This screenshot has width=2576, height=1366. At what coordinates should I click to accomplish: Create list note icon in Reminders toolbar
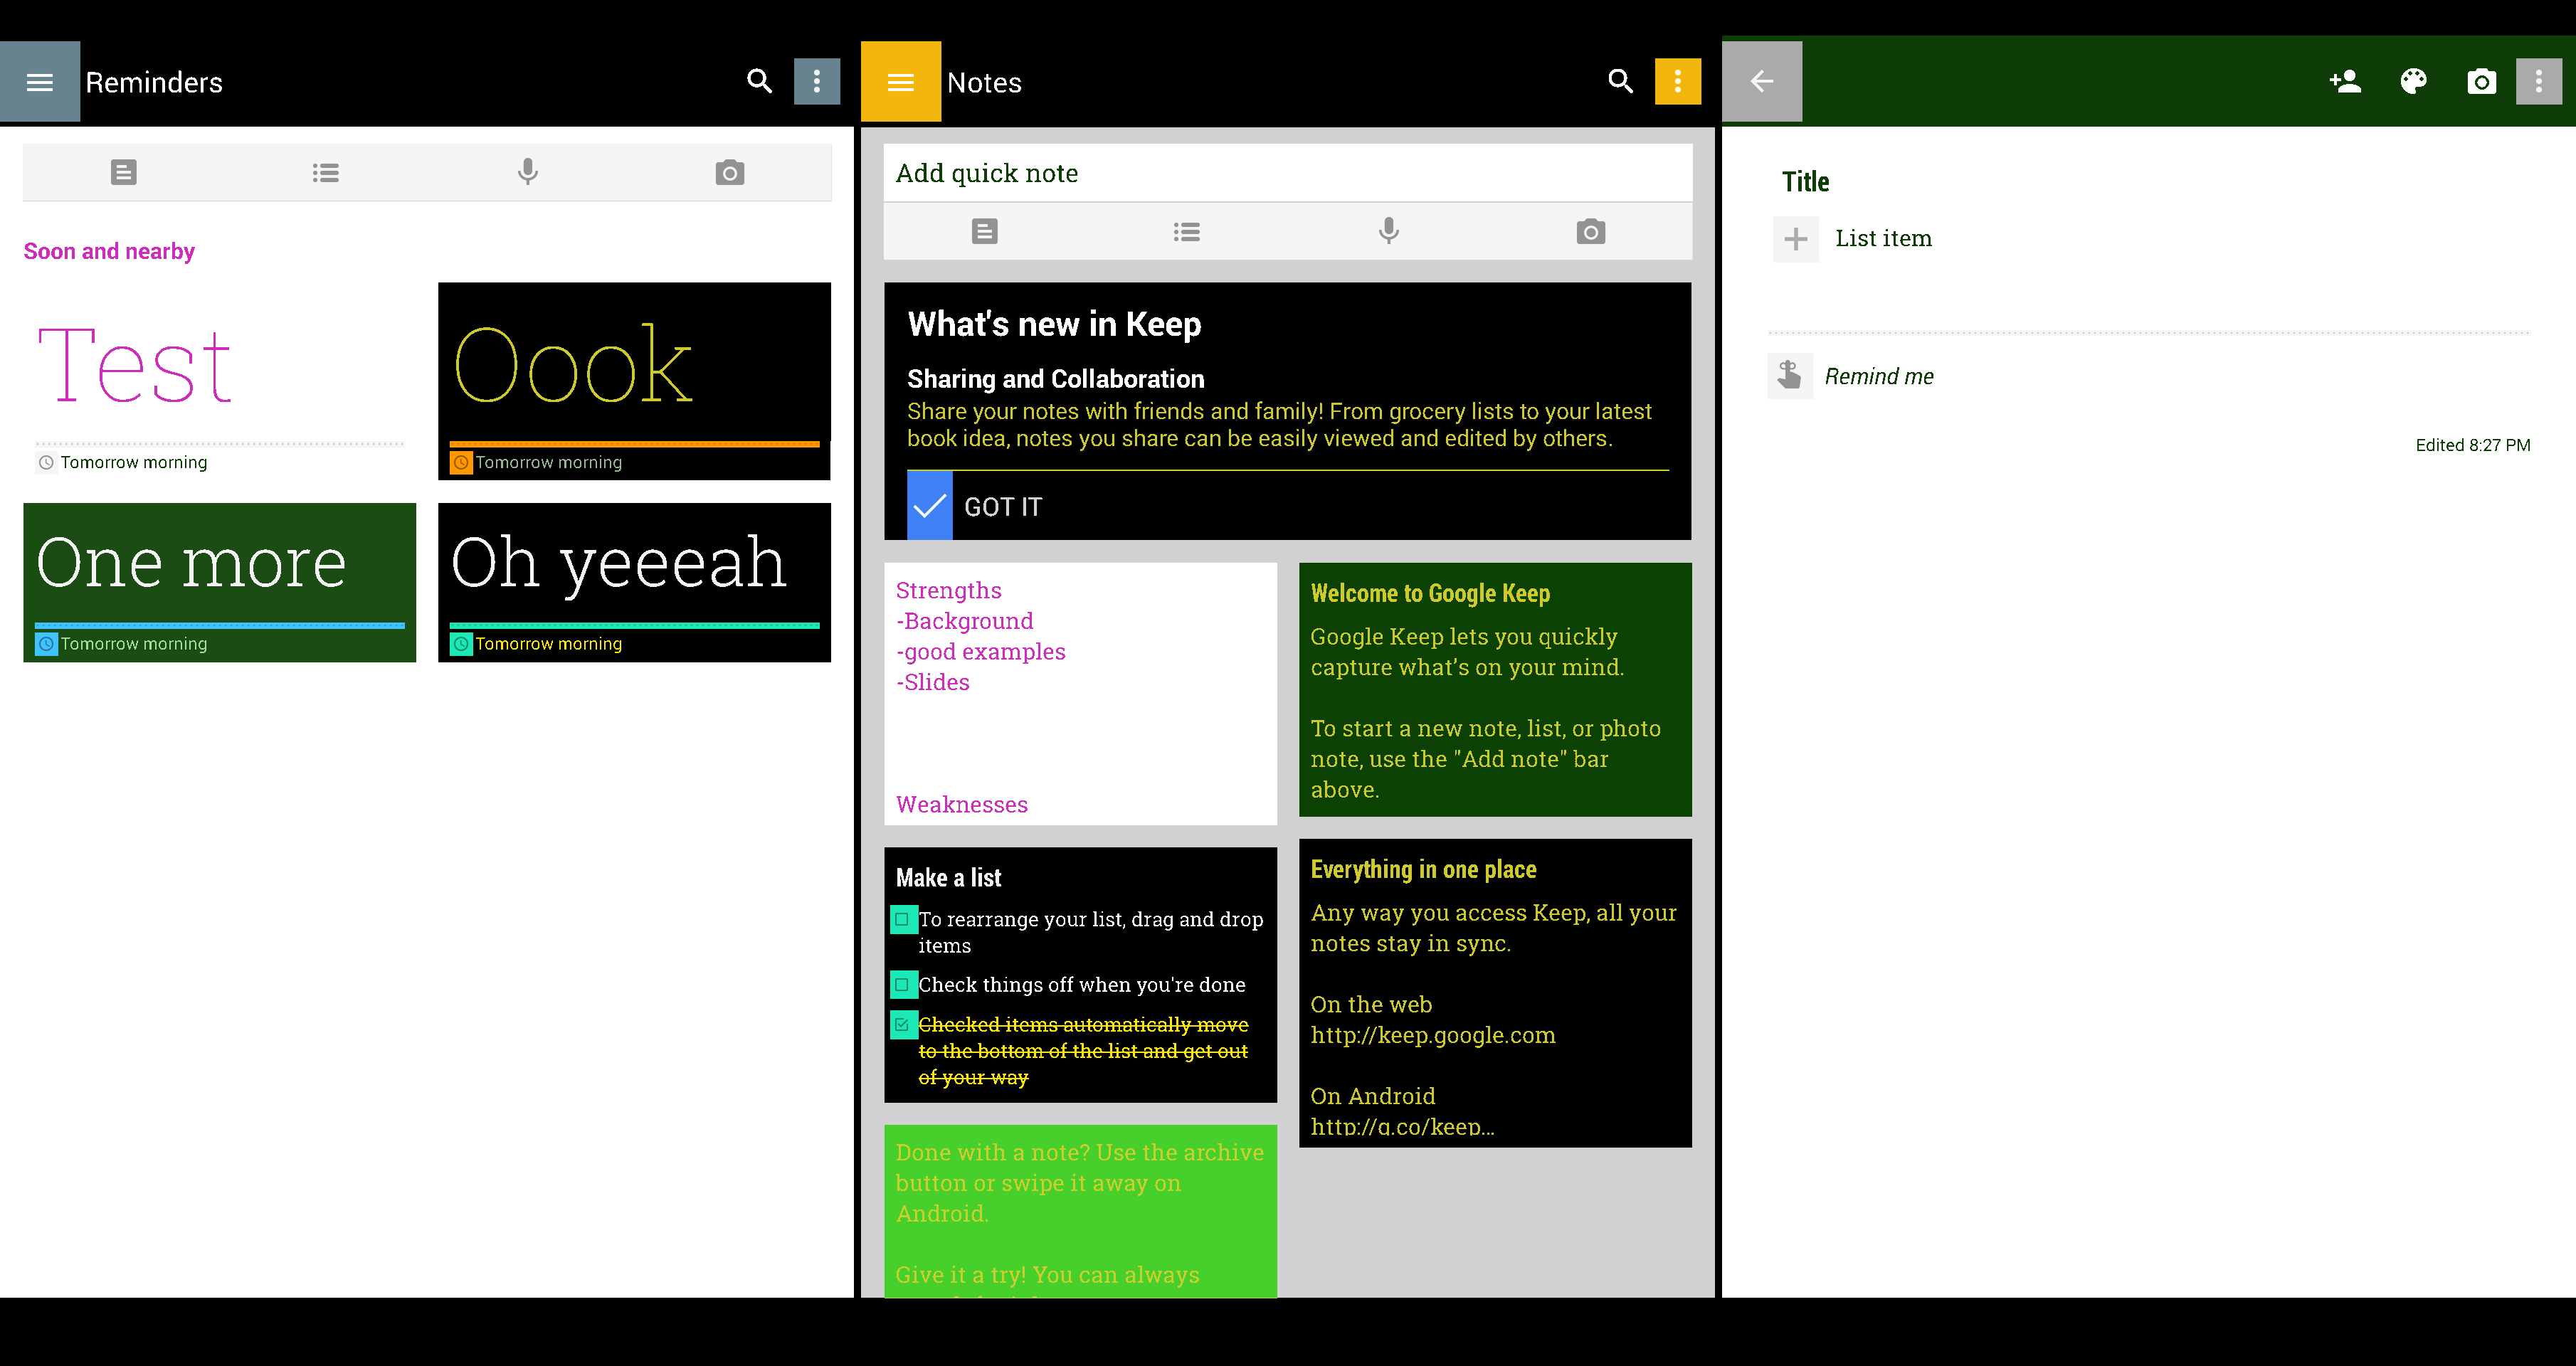[x=326, y=173]
